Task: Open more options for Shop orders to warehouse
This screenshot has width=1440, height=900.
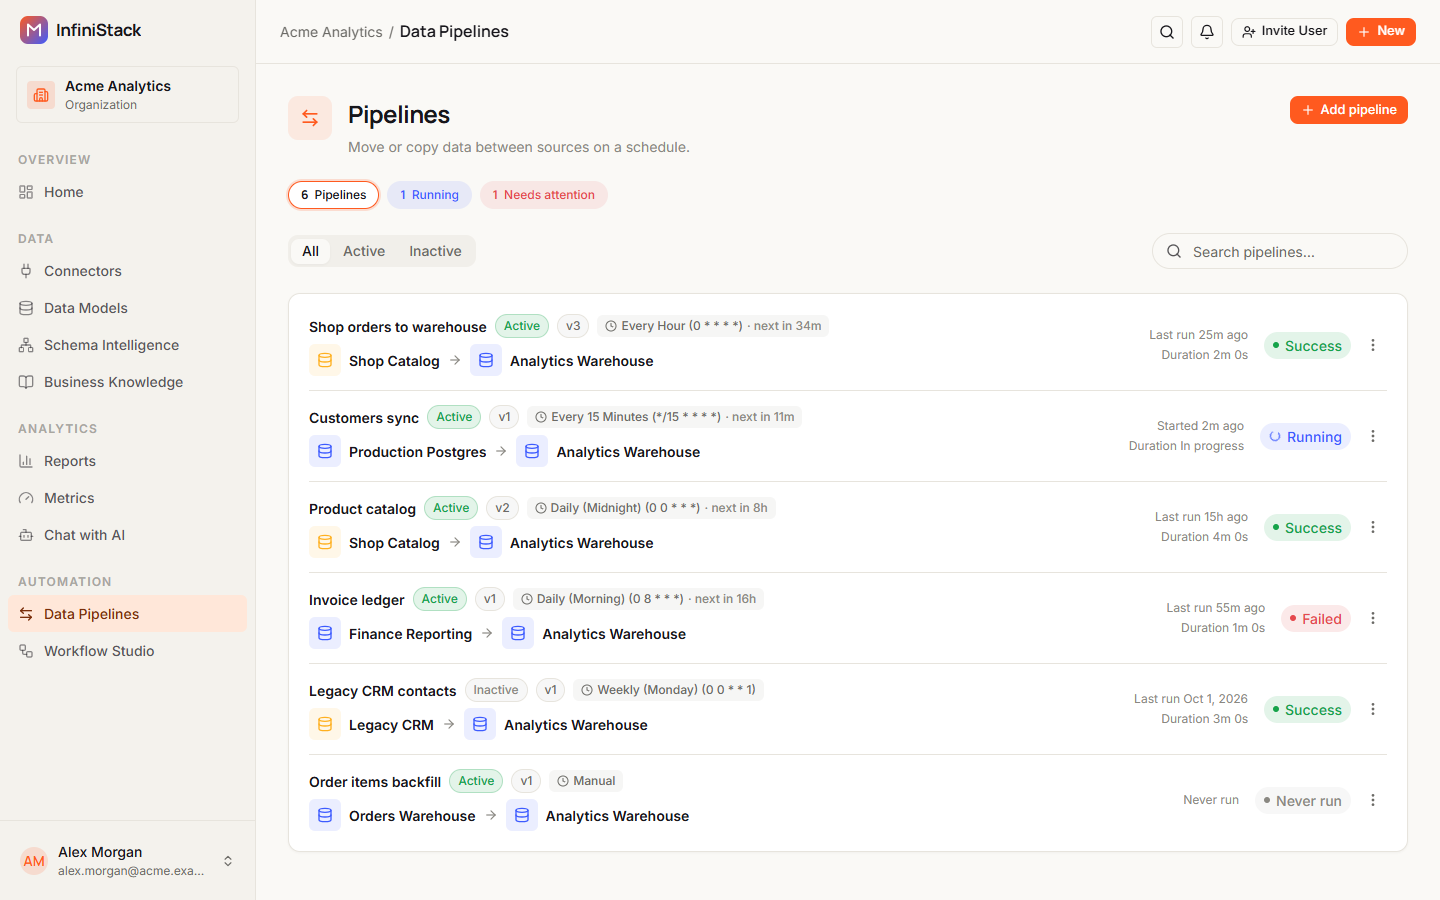Action: coord(1373,345)
